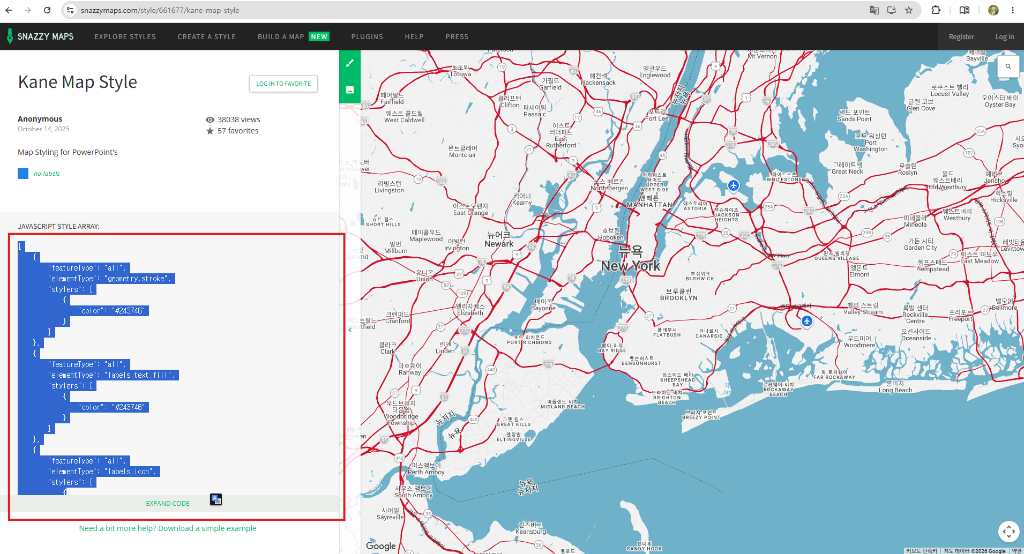This screenshot has width=1024, height=554.
Task: Open the Chrome three-dot menu
Action: point(1012,10)
